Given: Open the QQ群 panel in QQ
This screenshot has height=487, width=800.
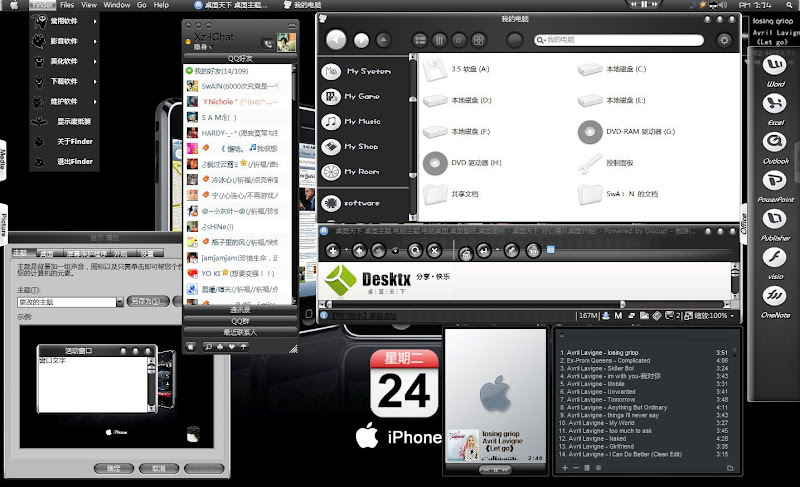Looking at the screenshot, I should pyautogui.click(x=240, y=321).
